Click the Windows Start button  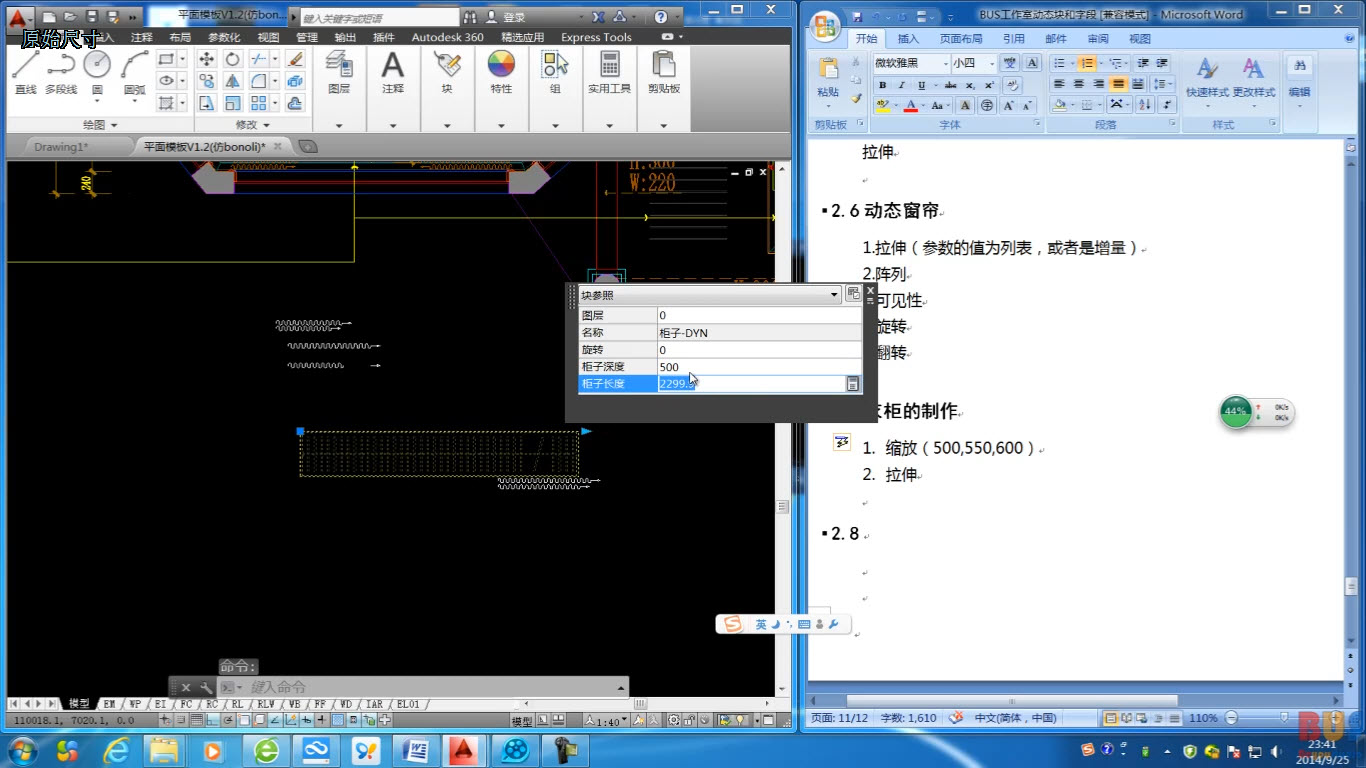(x=22, y=749)
